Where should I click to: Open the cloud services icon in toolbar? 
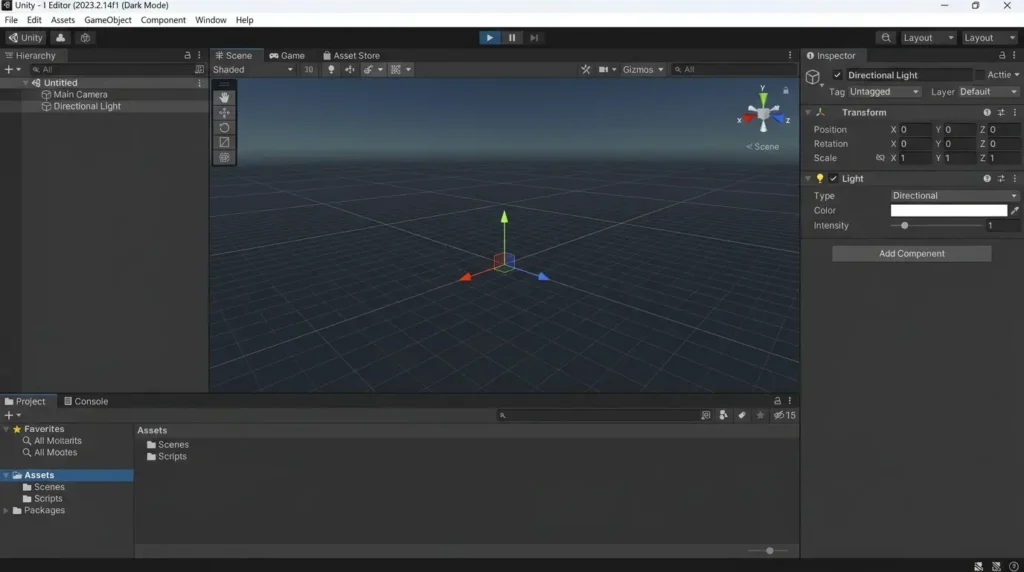coord(85,38)
